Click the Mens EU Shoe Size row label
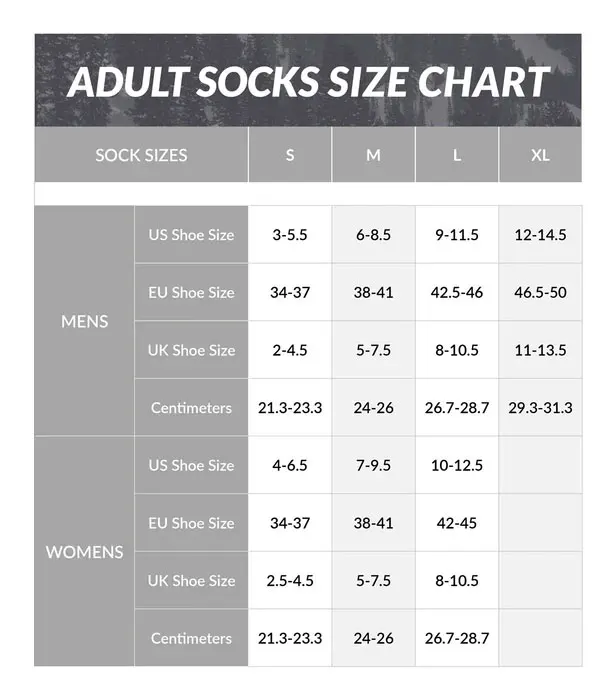 click(191, 293)
